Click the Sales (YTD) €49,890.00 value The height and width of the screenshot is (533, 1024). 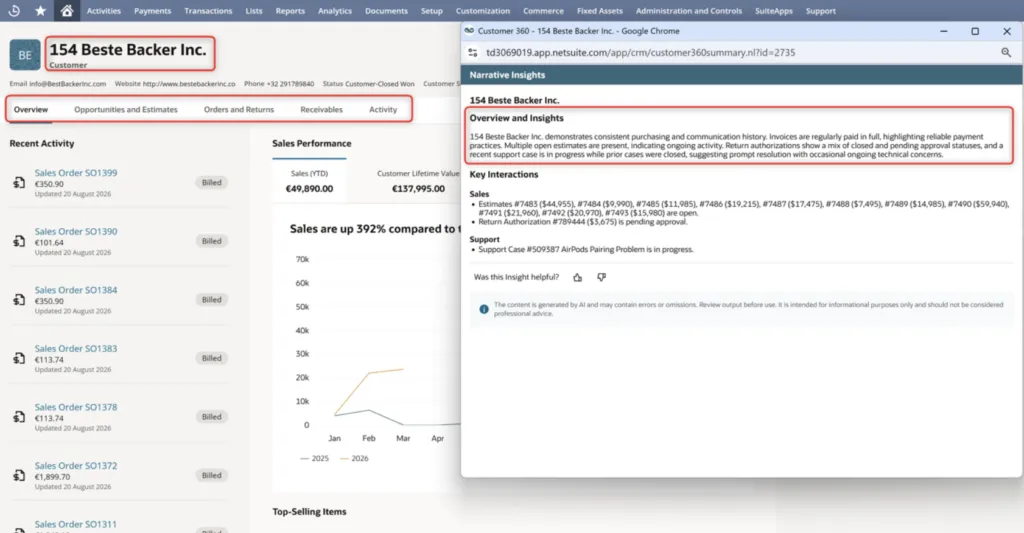point(309,189)
